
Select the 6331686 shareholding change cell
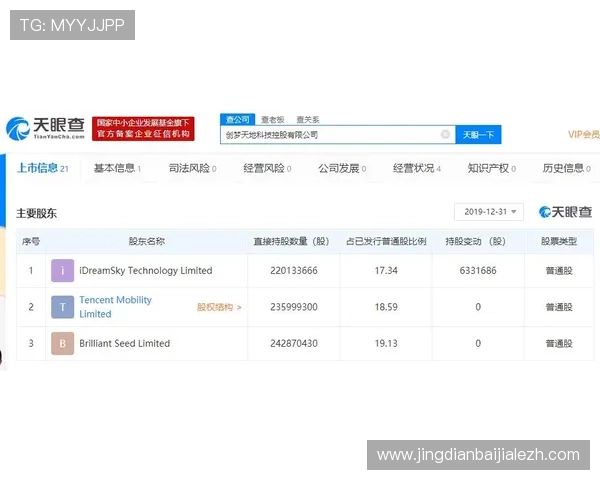tap(478, 271)
